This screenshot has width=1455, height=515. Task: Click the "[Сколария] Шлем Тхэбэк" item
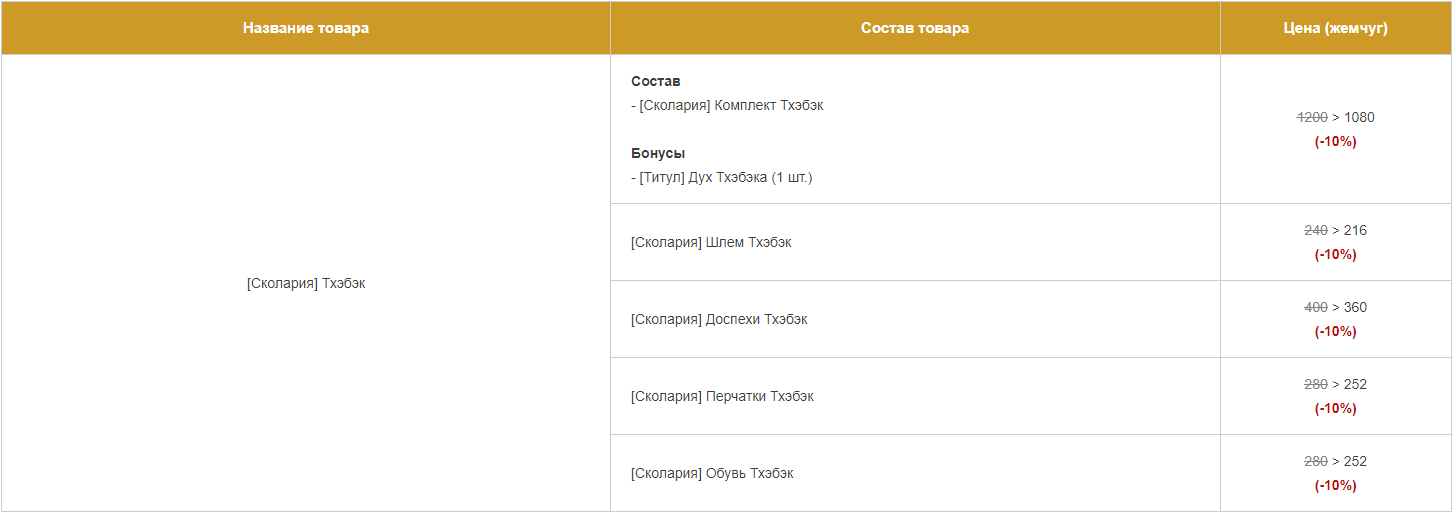pyautogui.click(x=711, y=242)
